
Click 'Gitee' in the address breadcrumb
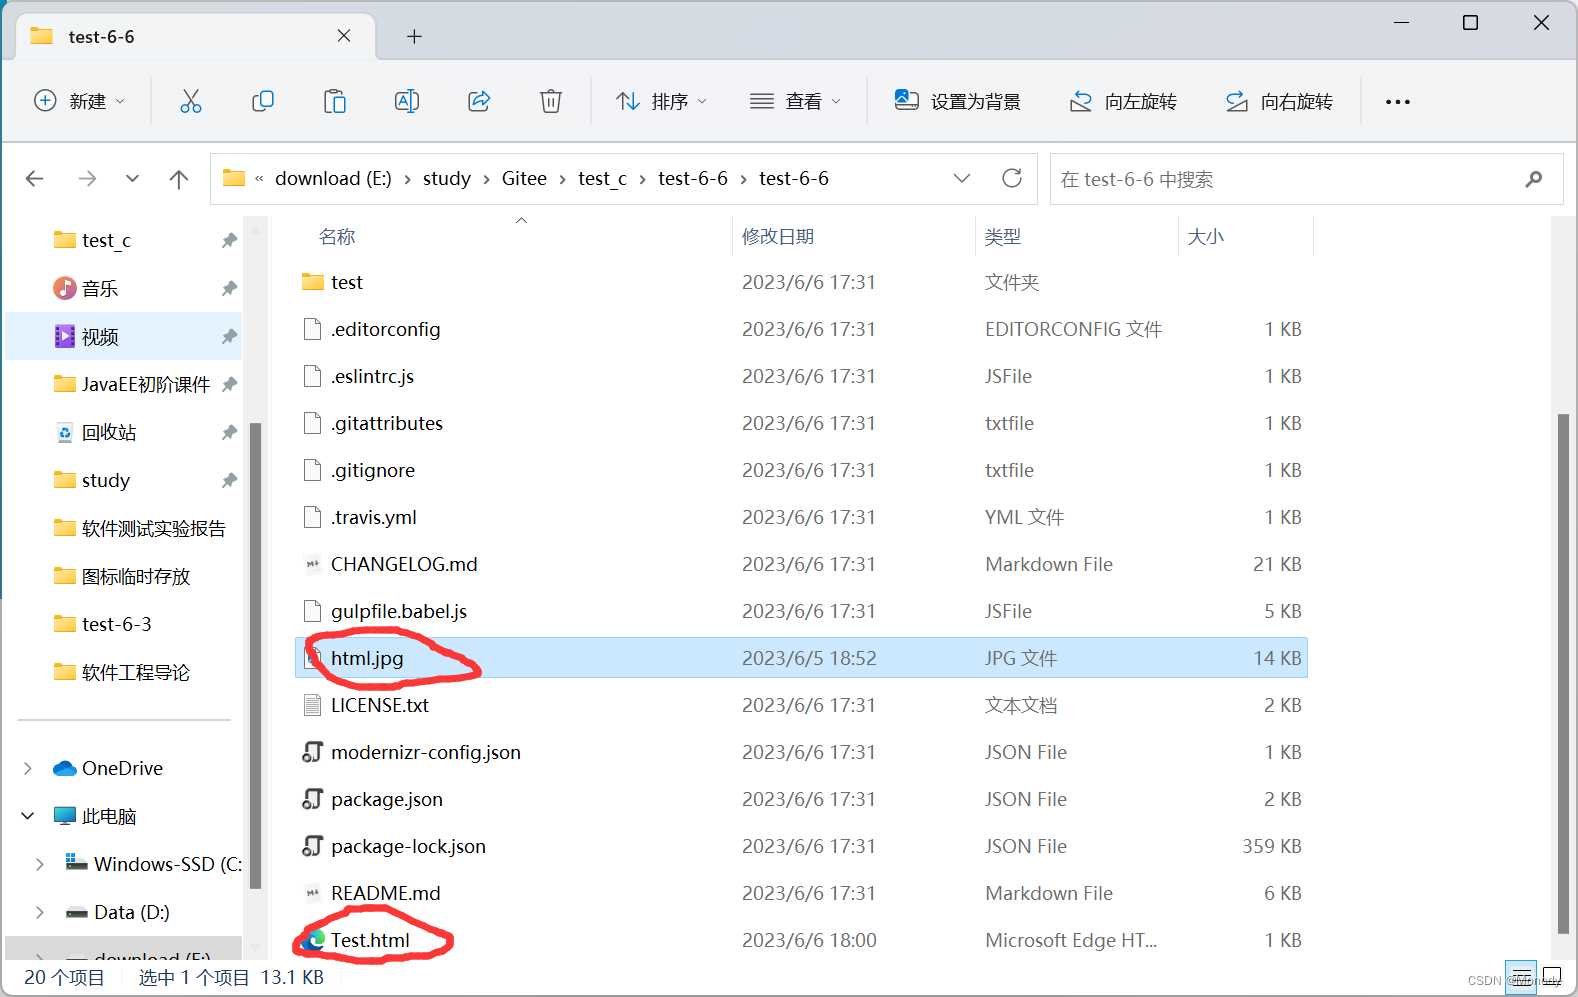click(524, 178)
